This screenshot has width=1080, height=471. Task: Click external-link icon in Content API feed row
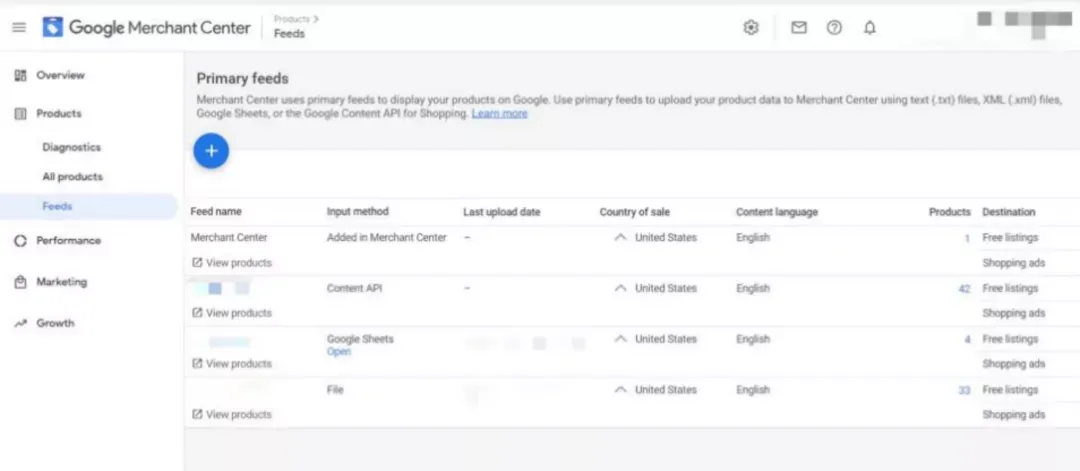pyautogui.click(x=197, y=313)
